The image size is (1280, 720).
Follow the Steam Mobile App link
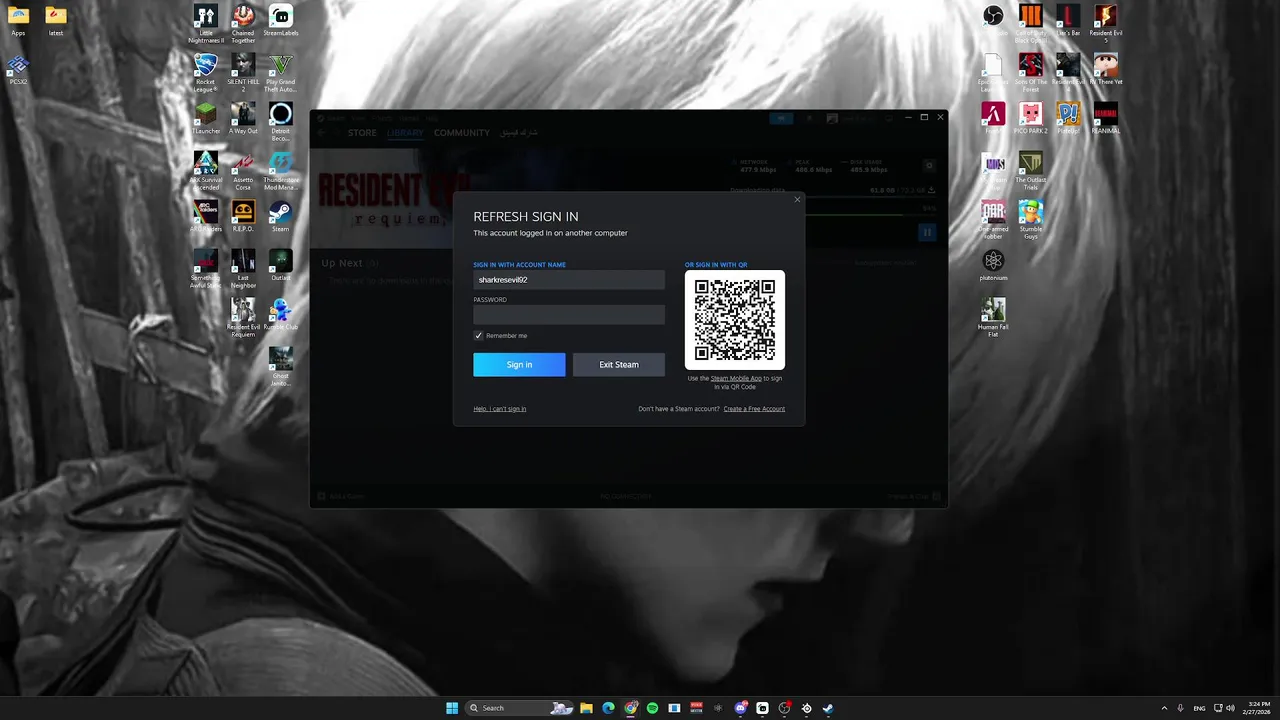pos(736,378)
